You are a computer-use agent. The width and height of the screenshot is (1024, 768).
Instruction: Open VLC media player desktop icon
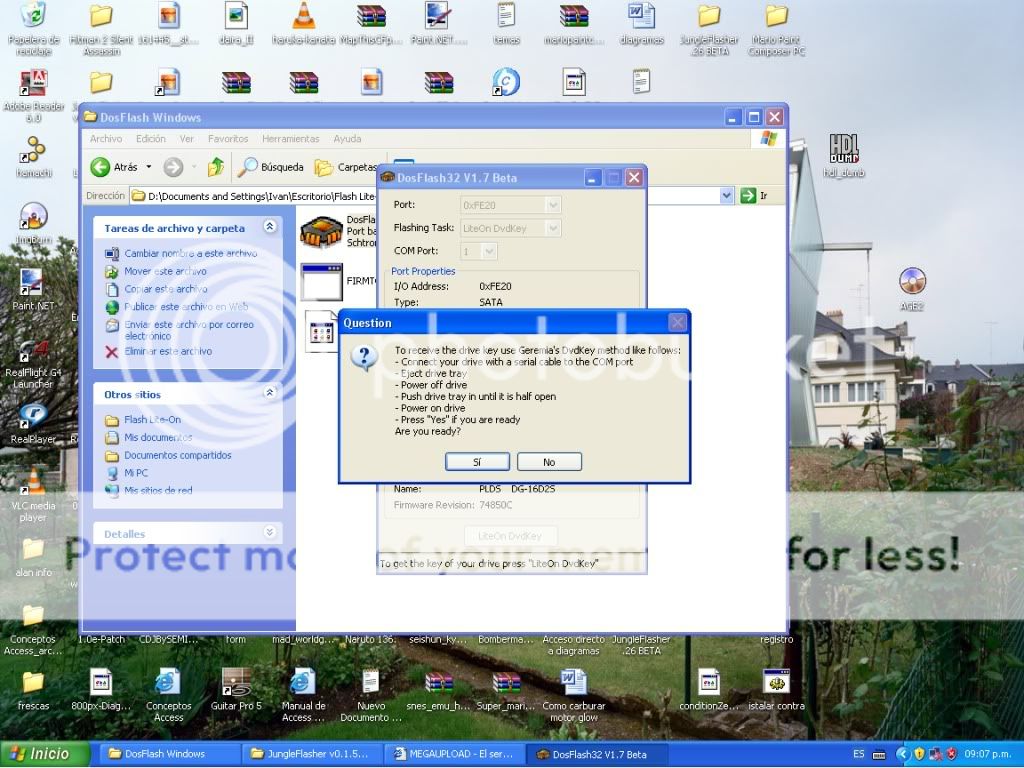pyautogui.click(x=34, y=484)
